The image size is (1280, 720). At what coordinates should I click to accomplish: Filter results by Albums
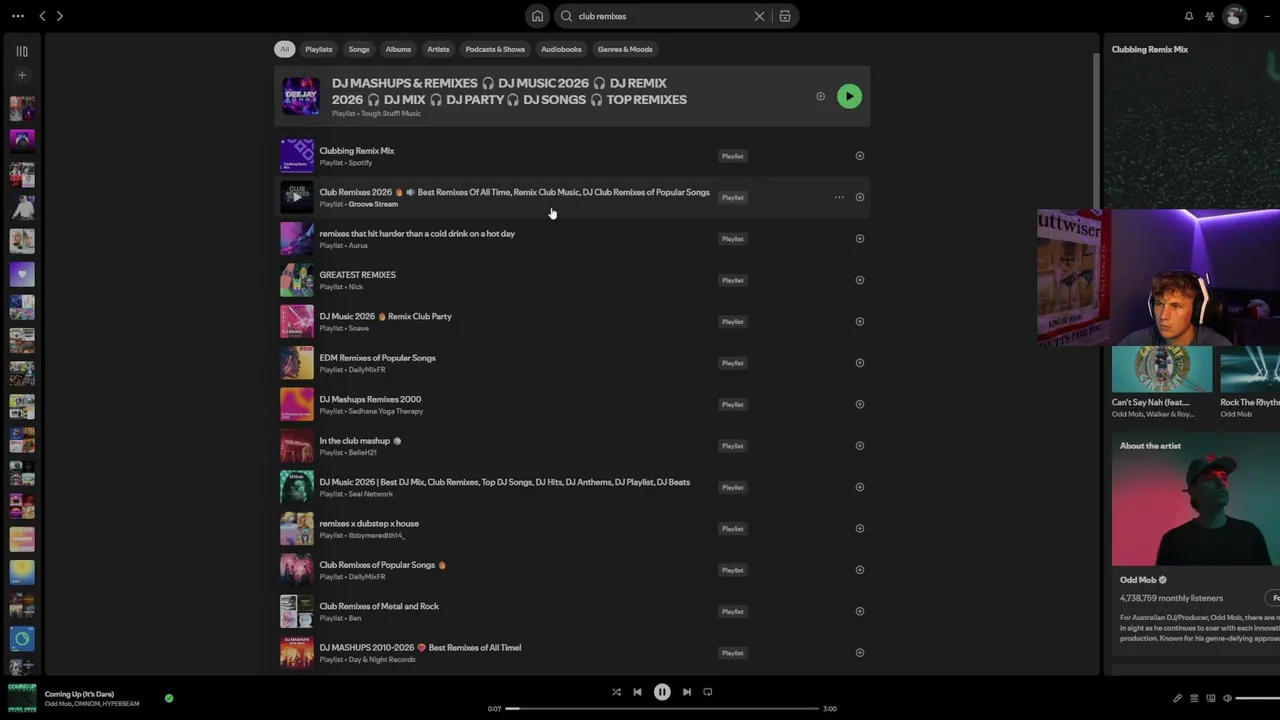(398, 49)
